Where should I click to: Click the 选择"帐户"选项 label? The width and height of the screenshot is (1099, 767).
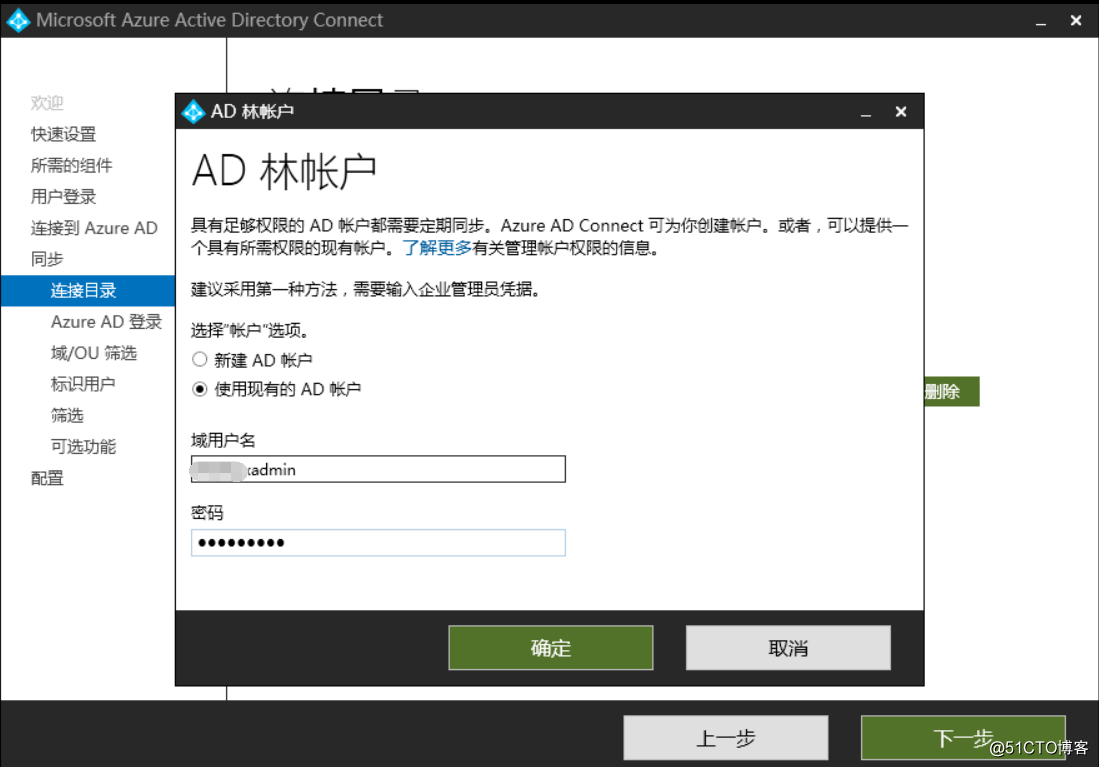(x=250, y=330)
